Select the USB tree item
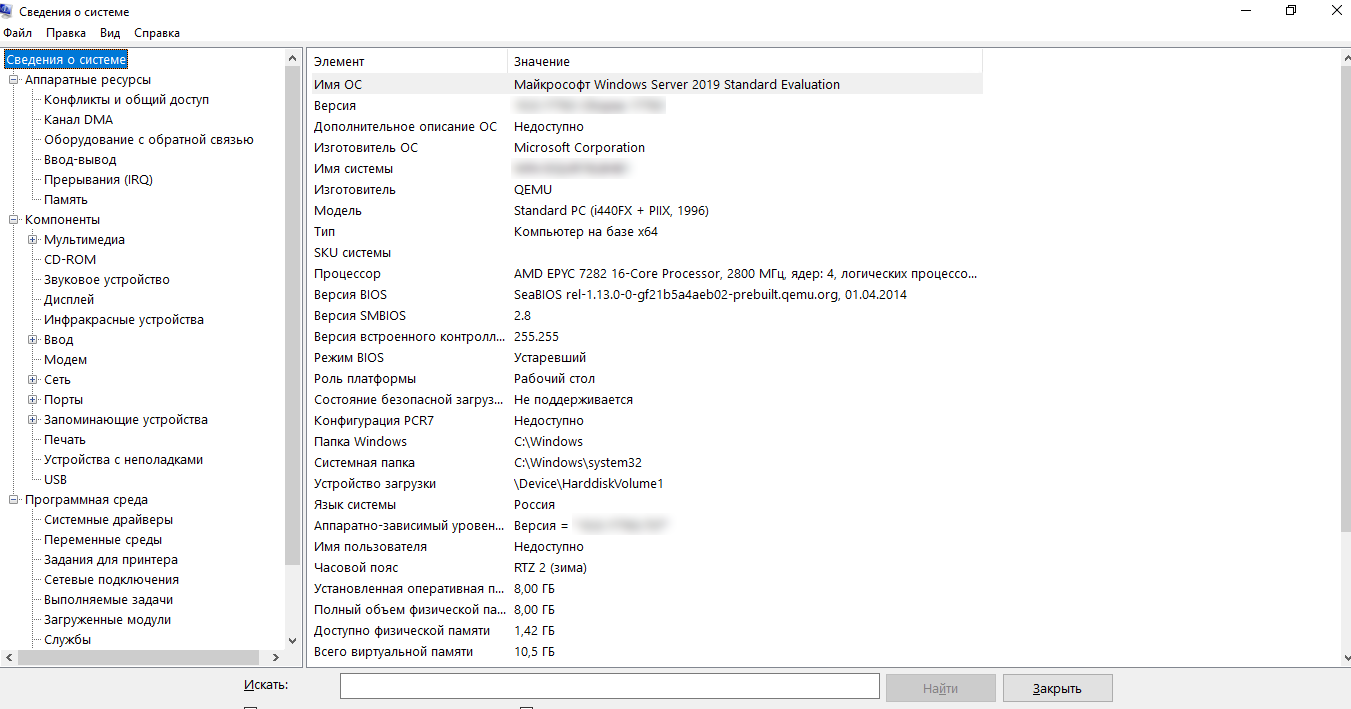The width and height of the screenshot is (1351, 709). click(56, 480)
